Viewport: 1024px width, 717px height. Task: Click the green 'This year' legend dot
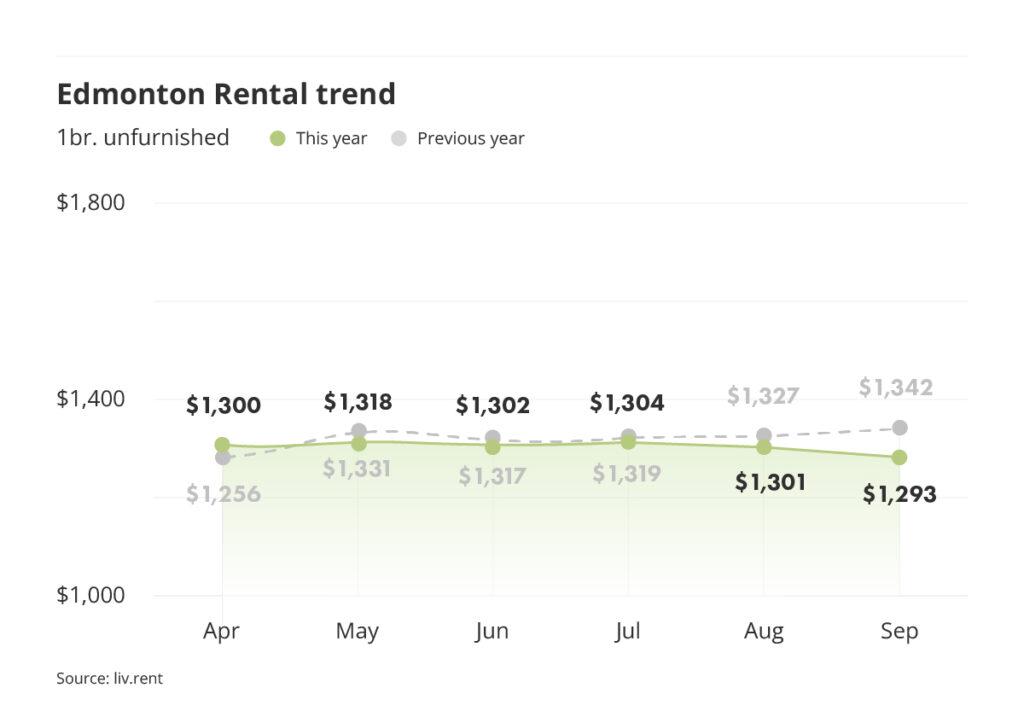click(278, 139)
